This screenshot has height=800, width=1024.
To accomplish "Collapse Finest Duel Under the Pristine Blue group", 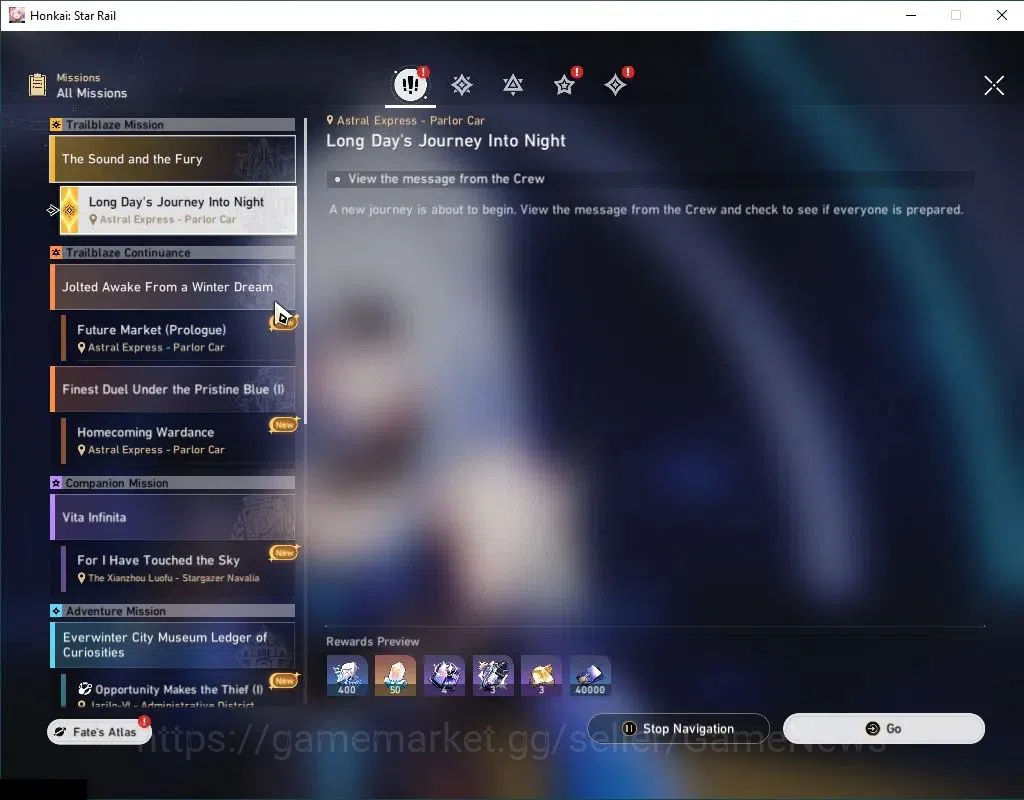I will pos(172,389).
